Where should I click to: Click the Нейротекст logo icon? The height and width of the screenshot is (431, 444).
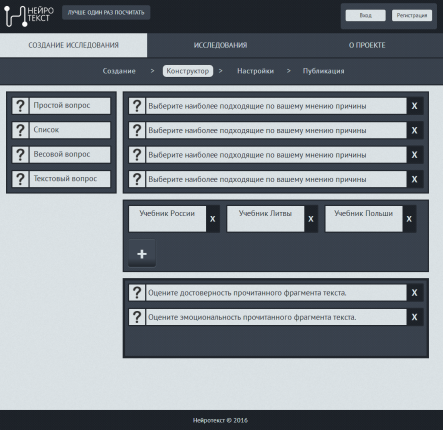[x=15, y=16]
